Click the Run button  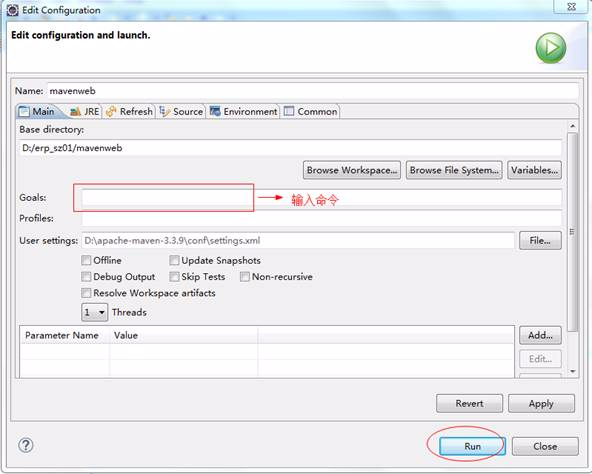(x=472, y=446)
